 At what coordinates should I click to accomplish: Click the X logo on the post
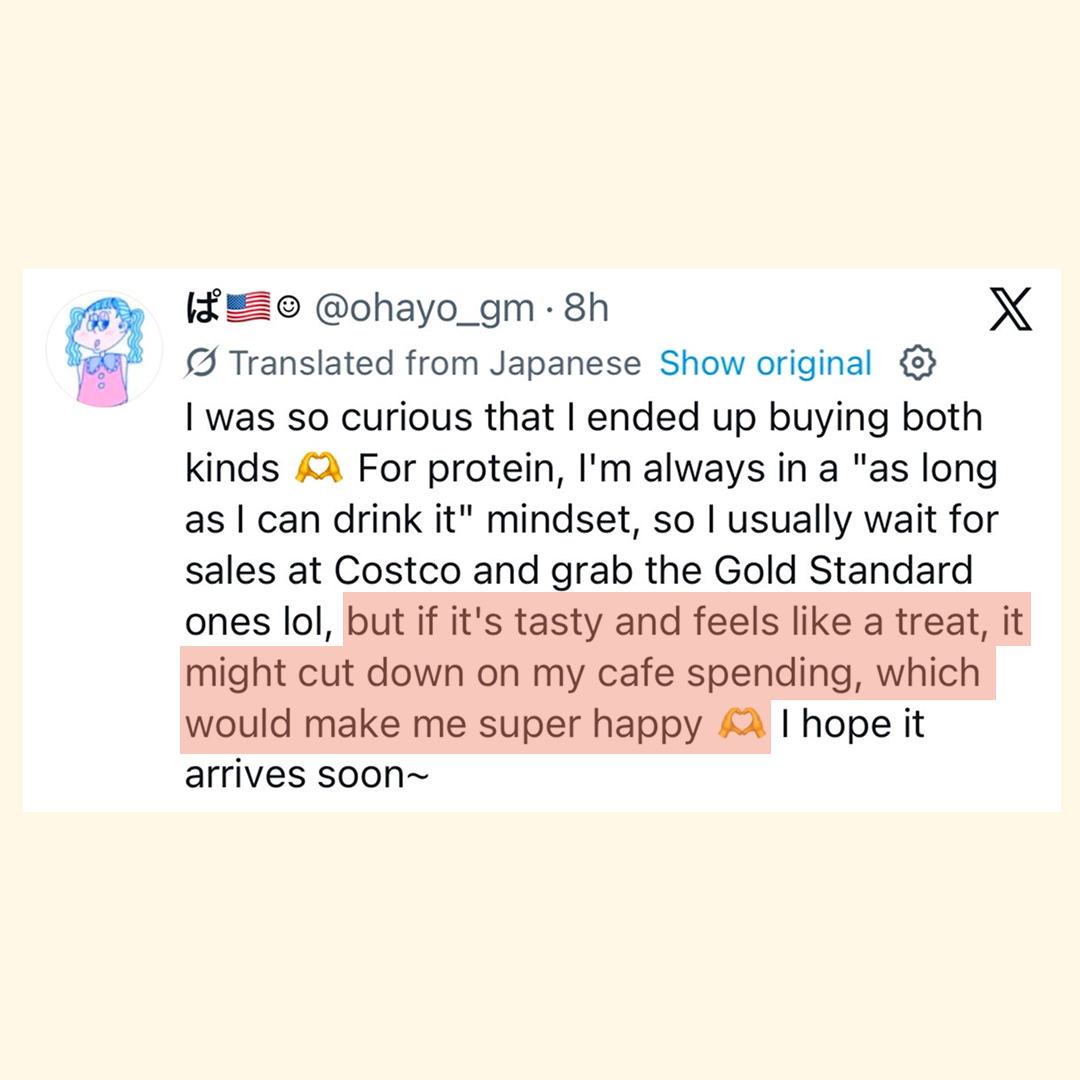1010,309
